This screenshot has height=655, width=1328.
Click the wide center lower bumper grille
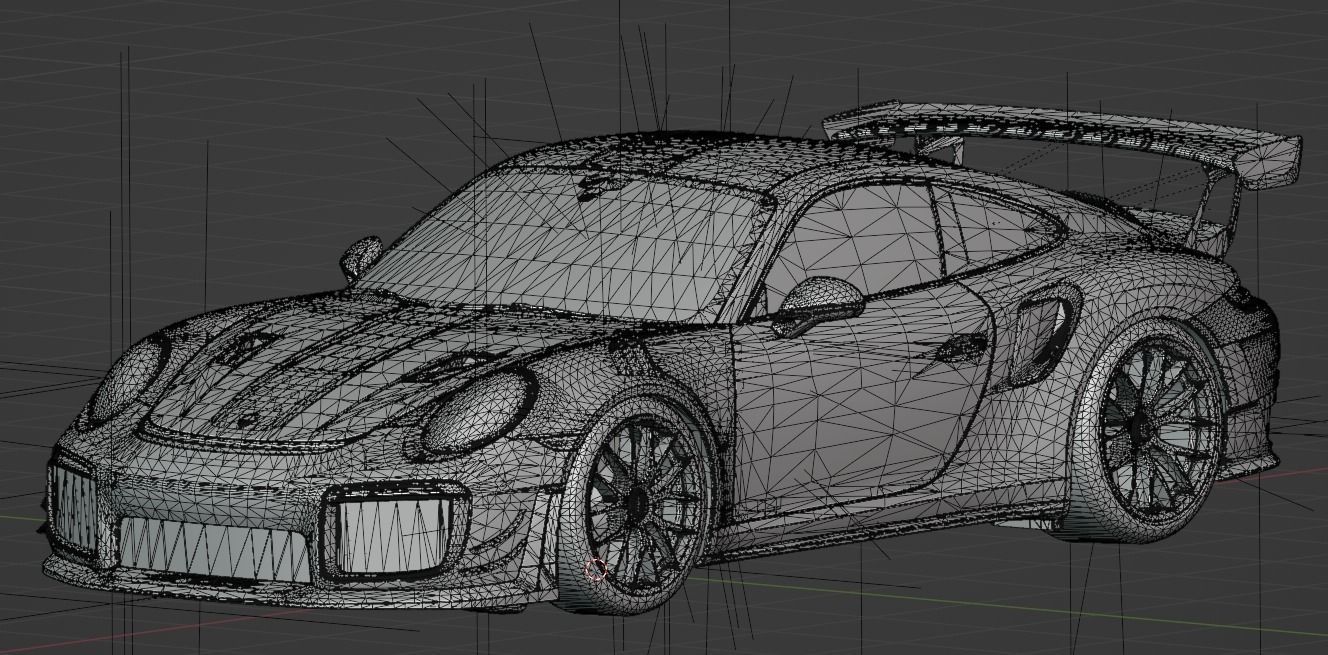point(215,550)
